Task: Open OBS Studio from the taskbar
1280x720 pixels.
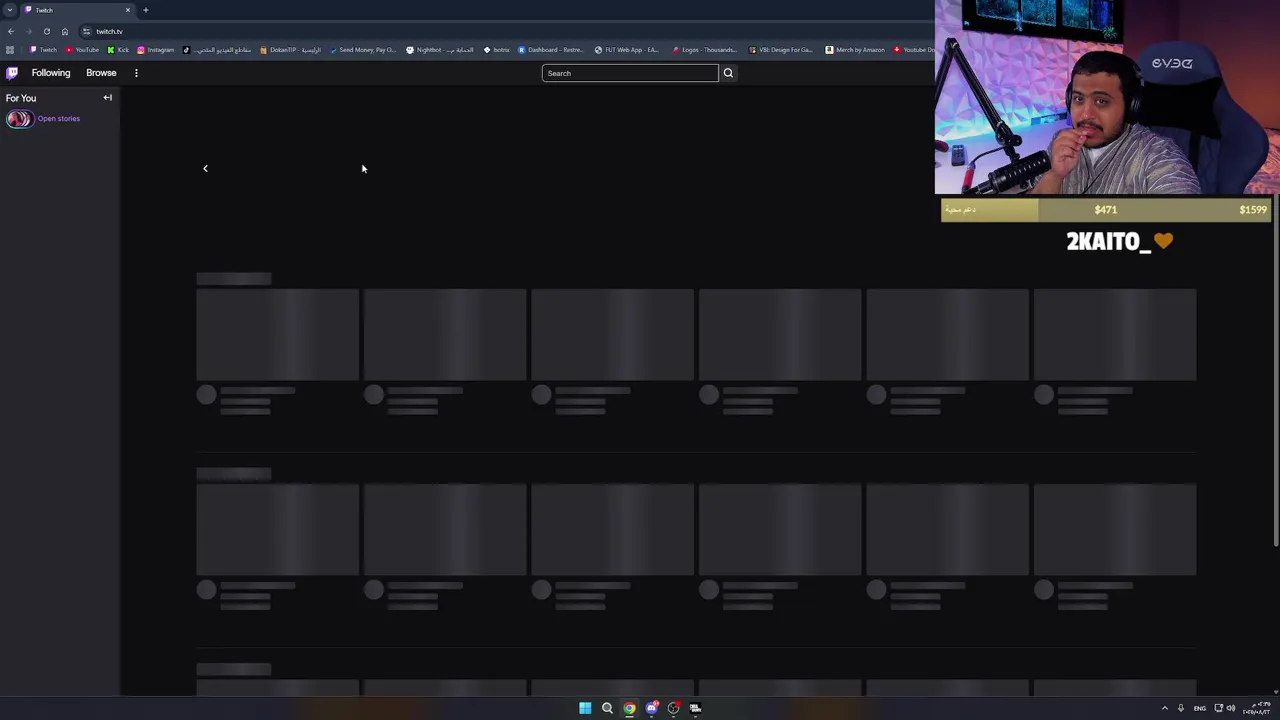Action: pos(673,708)
